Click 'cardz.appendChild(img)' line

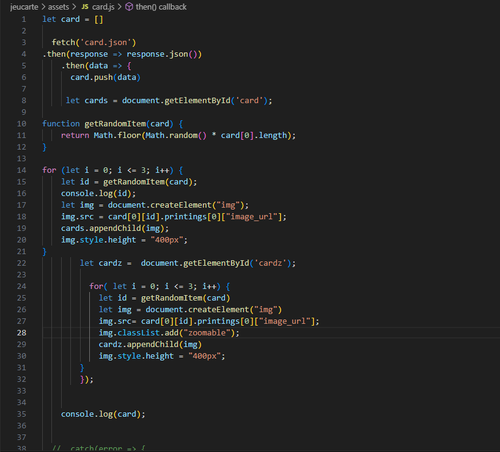point(150,345)
